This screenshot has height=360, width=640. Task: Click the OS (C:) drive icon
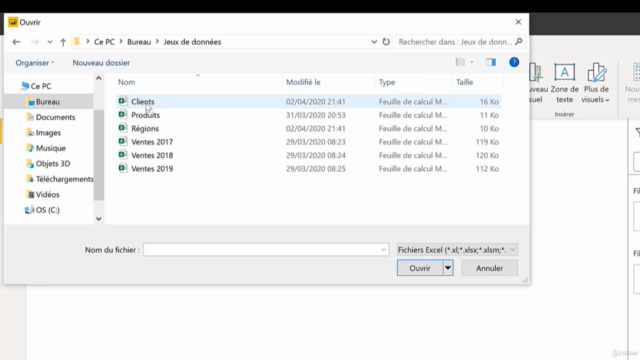(x=29, y=210)
